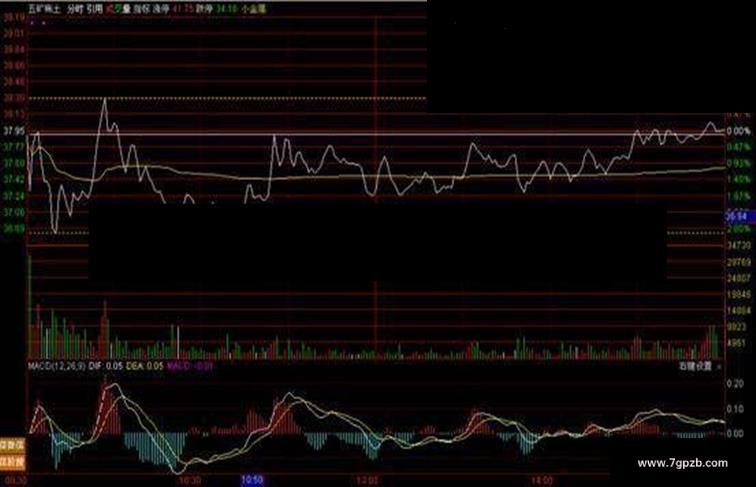The image size is (756, 487).
Task: Select the highlighted 10:50 time marker
Action: [252, 480]
